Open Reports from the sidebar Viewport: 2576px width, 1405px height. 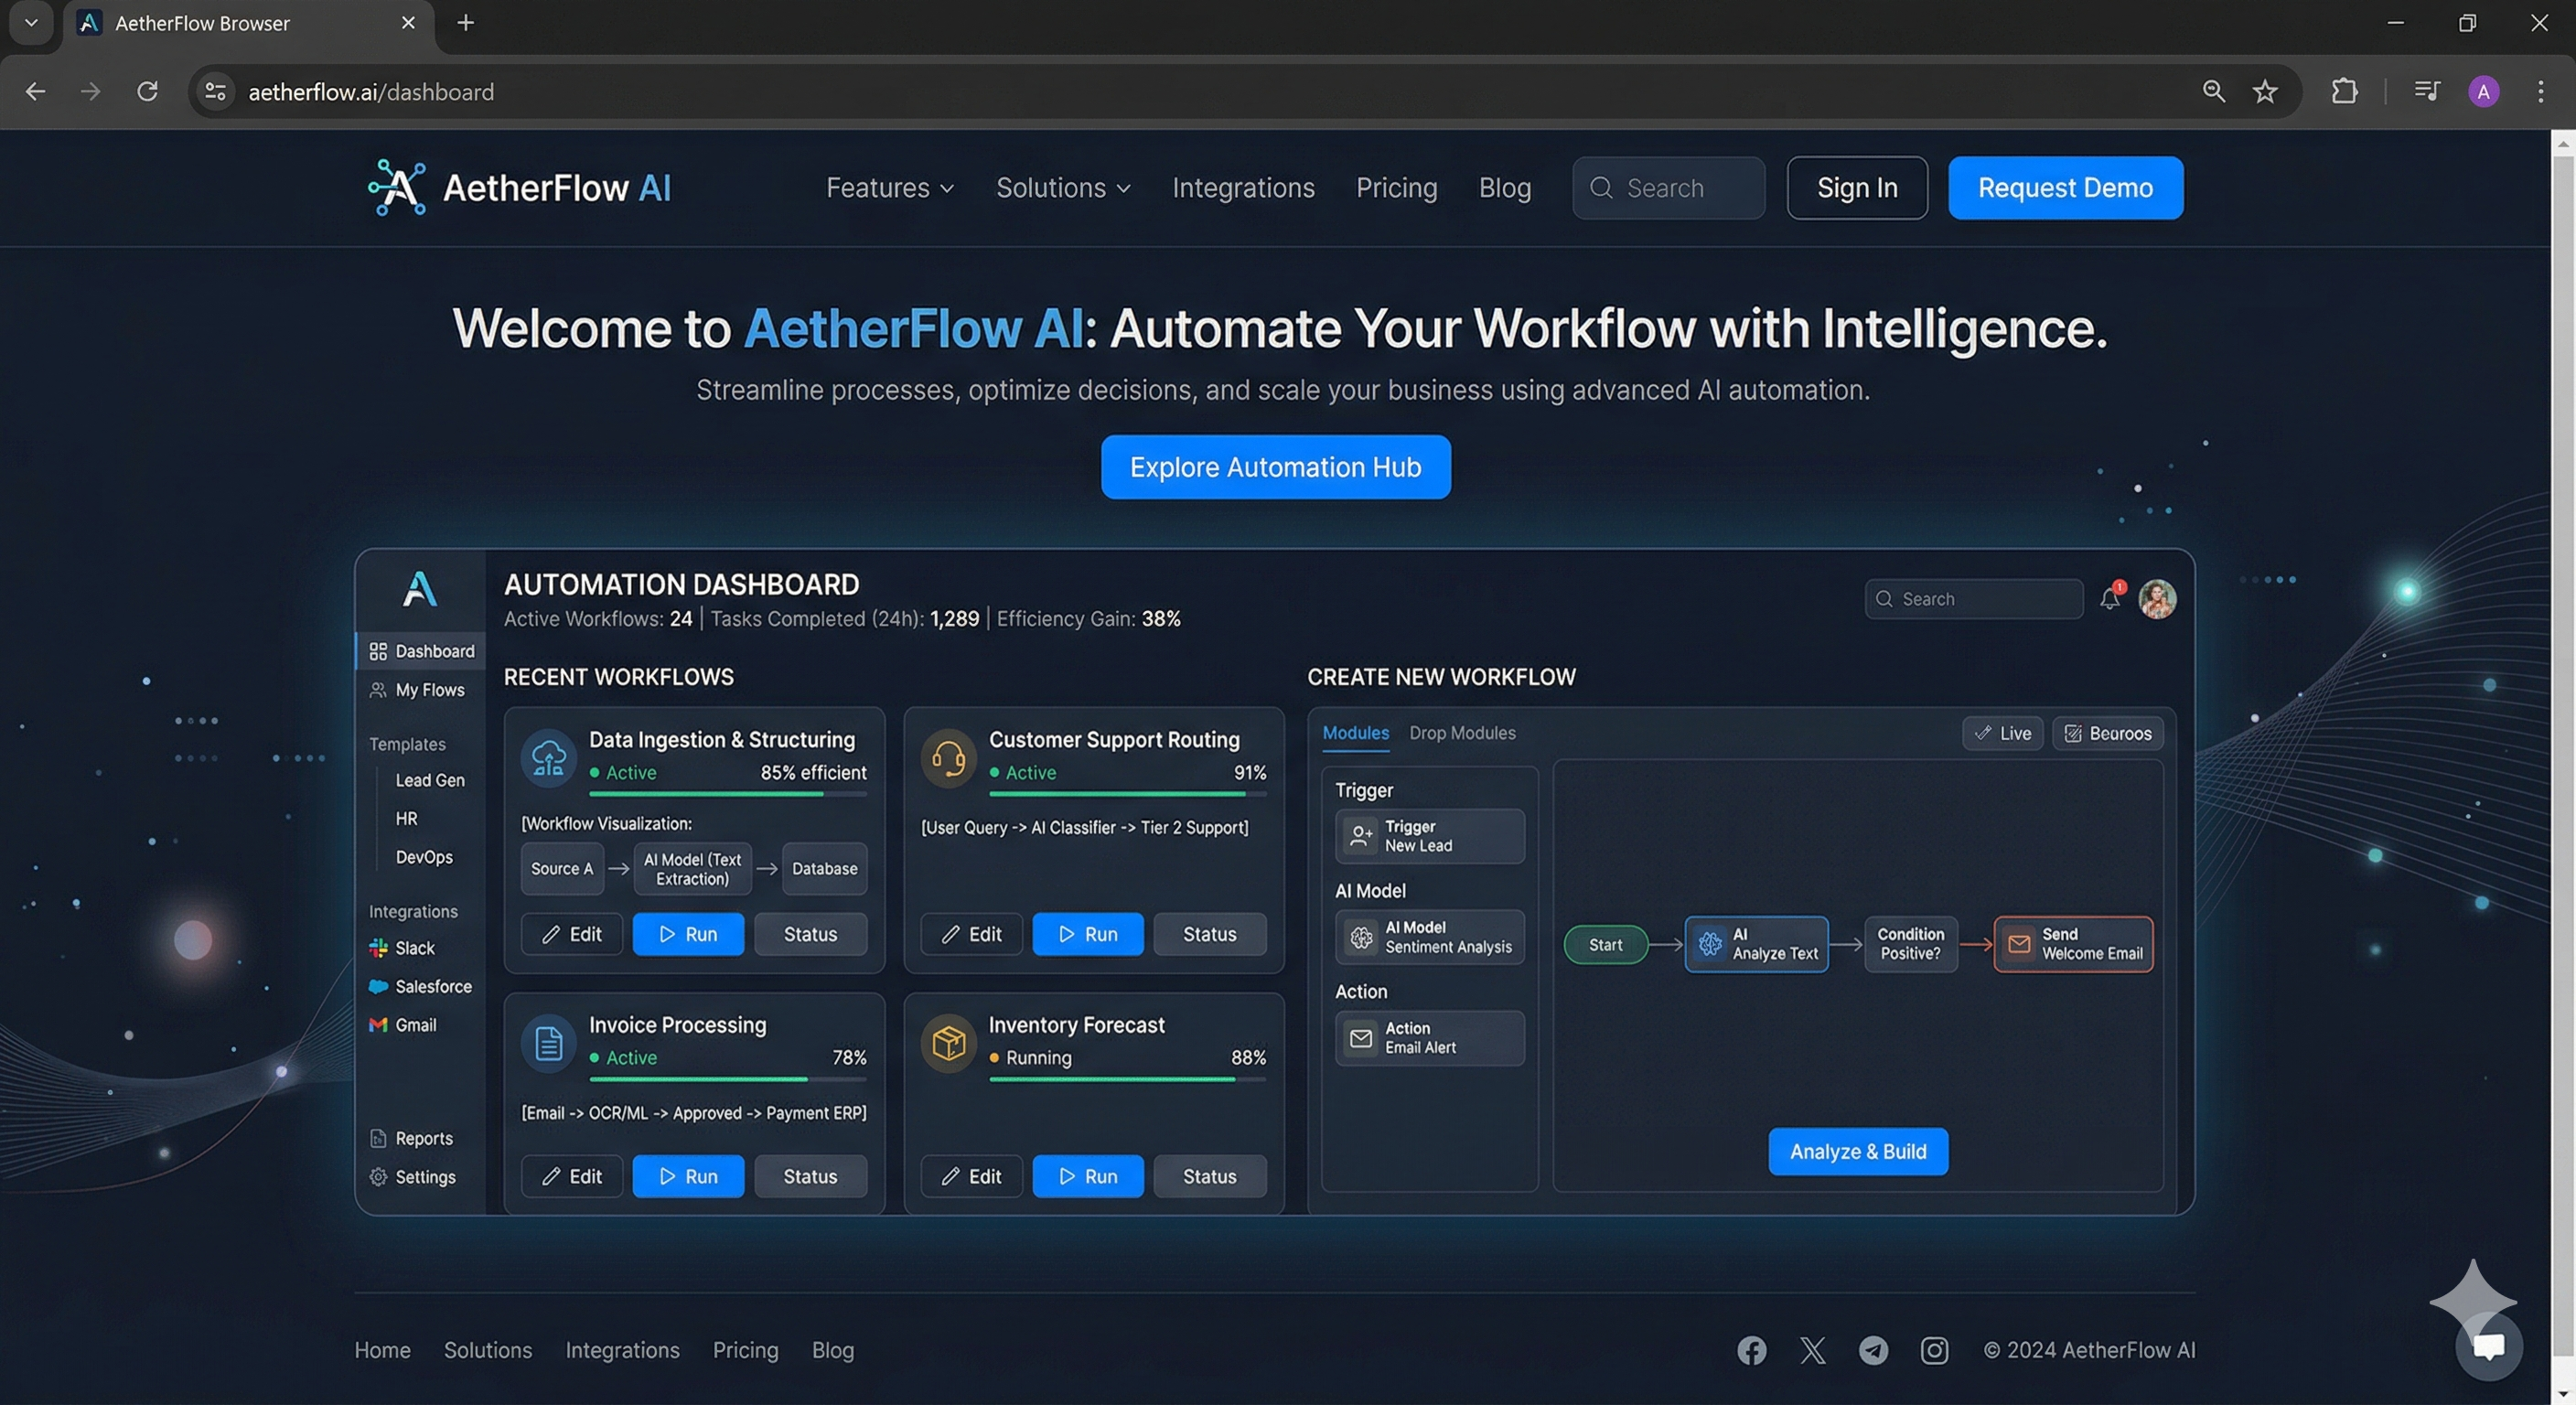(x=411, y=1138)
